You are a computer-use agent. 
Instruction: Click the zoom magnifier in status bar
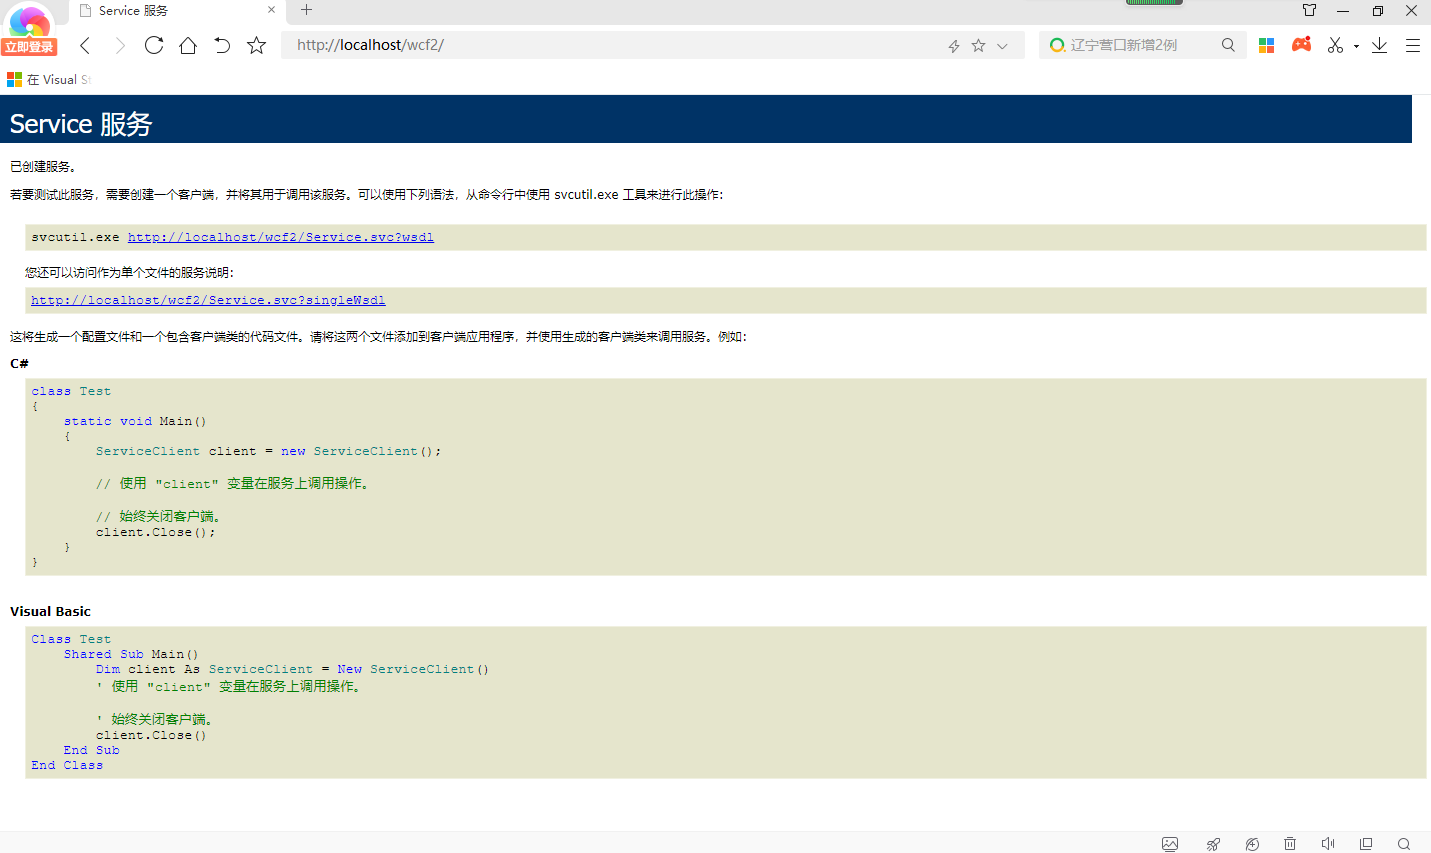[x=1404, y=843]
